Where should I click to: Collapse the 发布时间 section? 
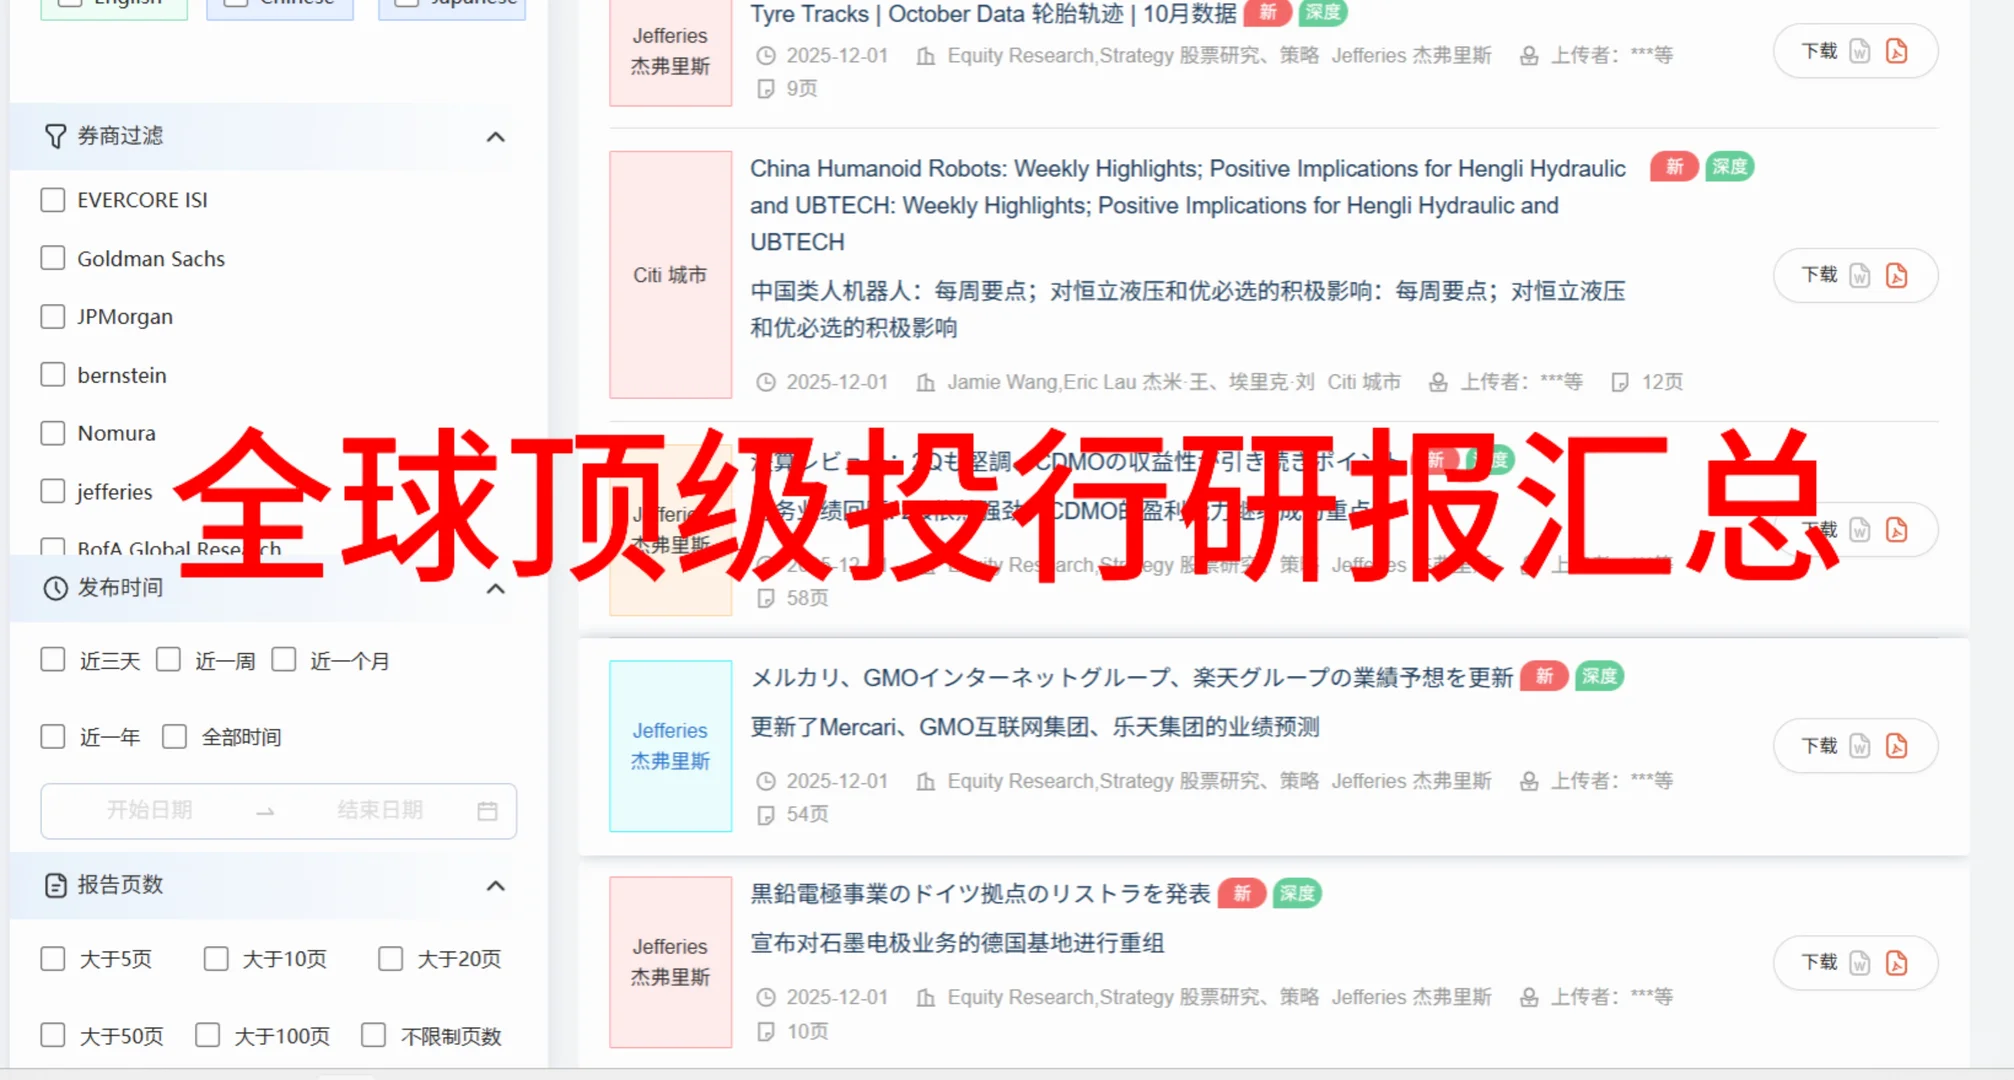[495, 589]
